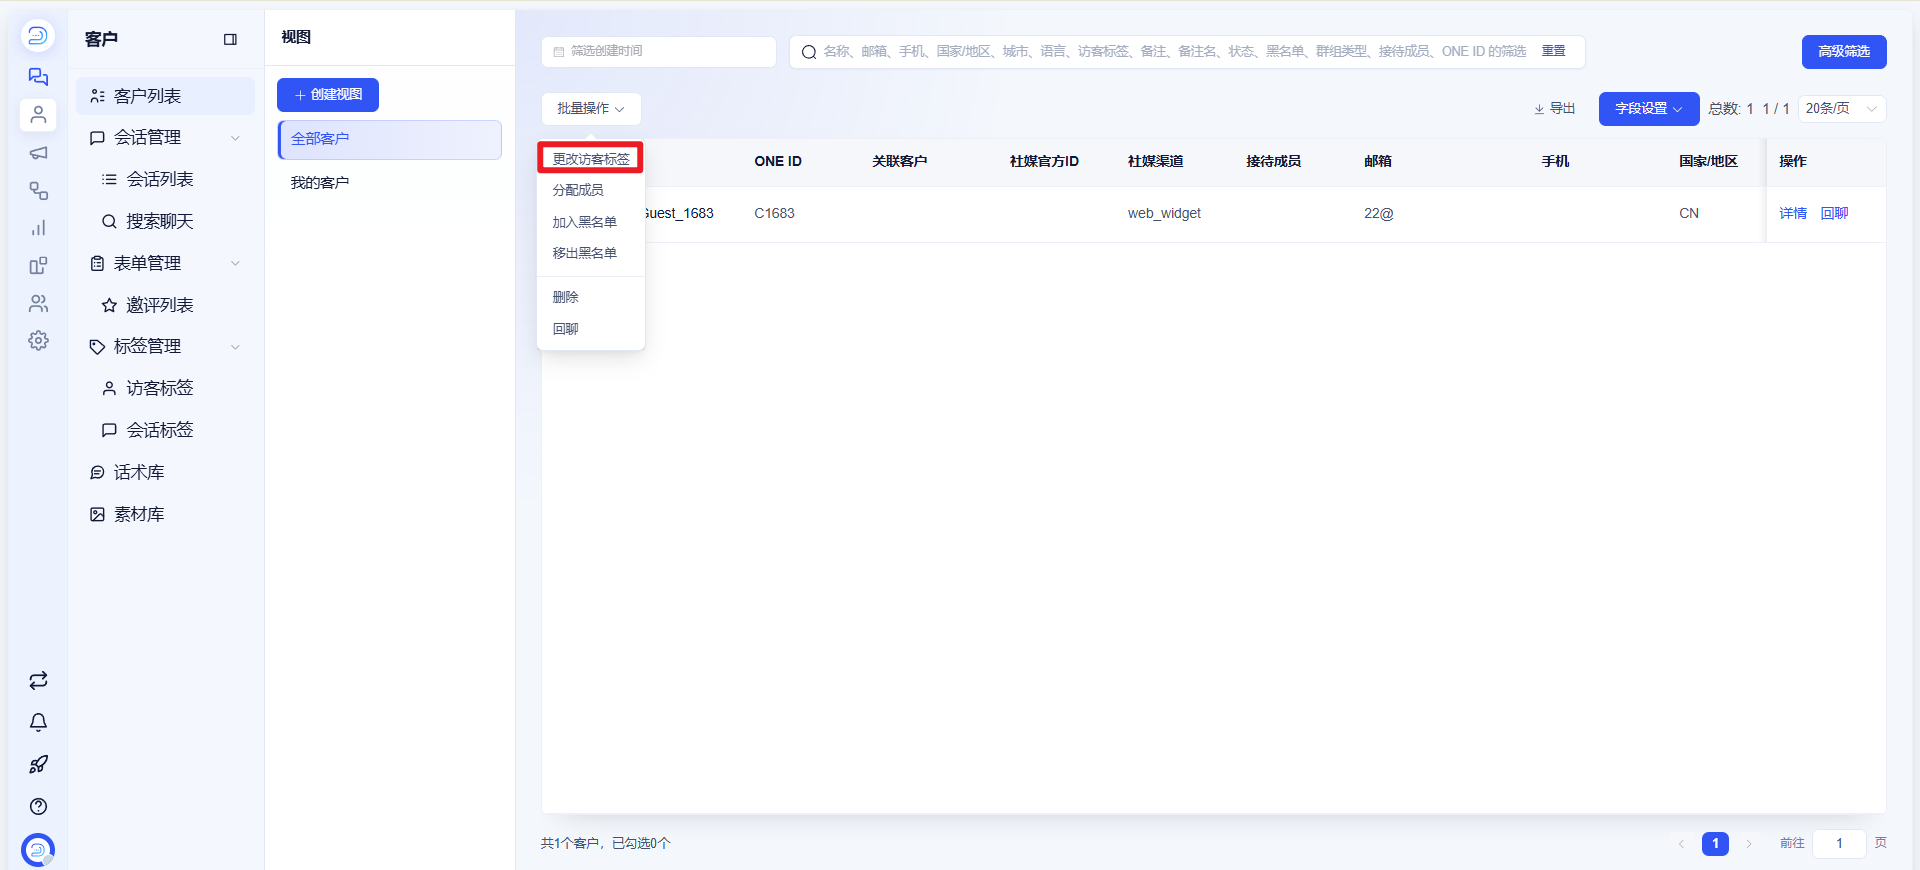The width and height of the screenshot is (1920, 870).
Task: Click the notification bell icon
Action: click(38, 722)
